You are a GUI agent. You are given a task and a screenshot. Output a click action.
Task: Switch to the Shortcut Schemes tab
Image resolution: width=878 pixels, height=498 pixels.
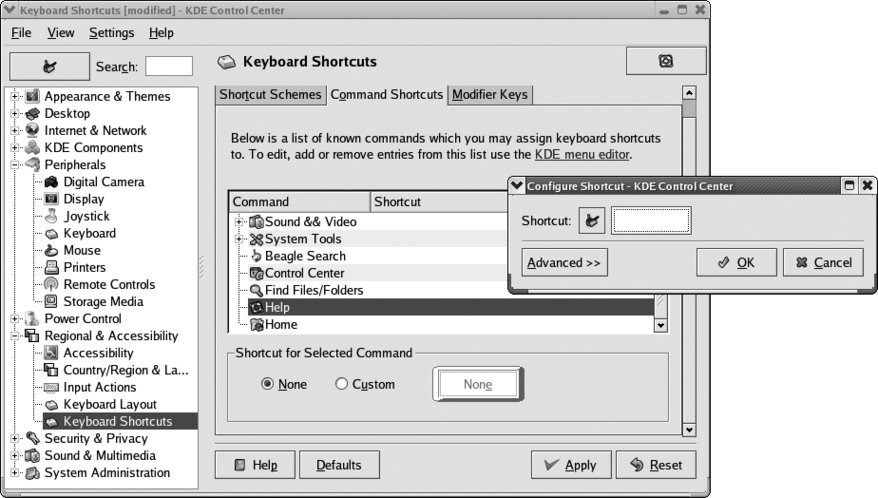coord(270,94)
